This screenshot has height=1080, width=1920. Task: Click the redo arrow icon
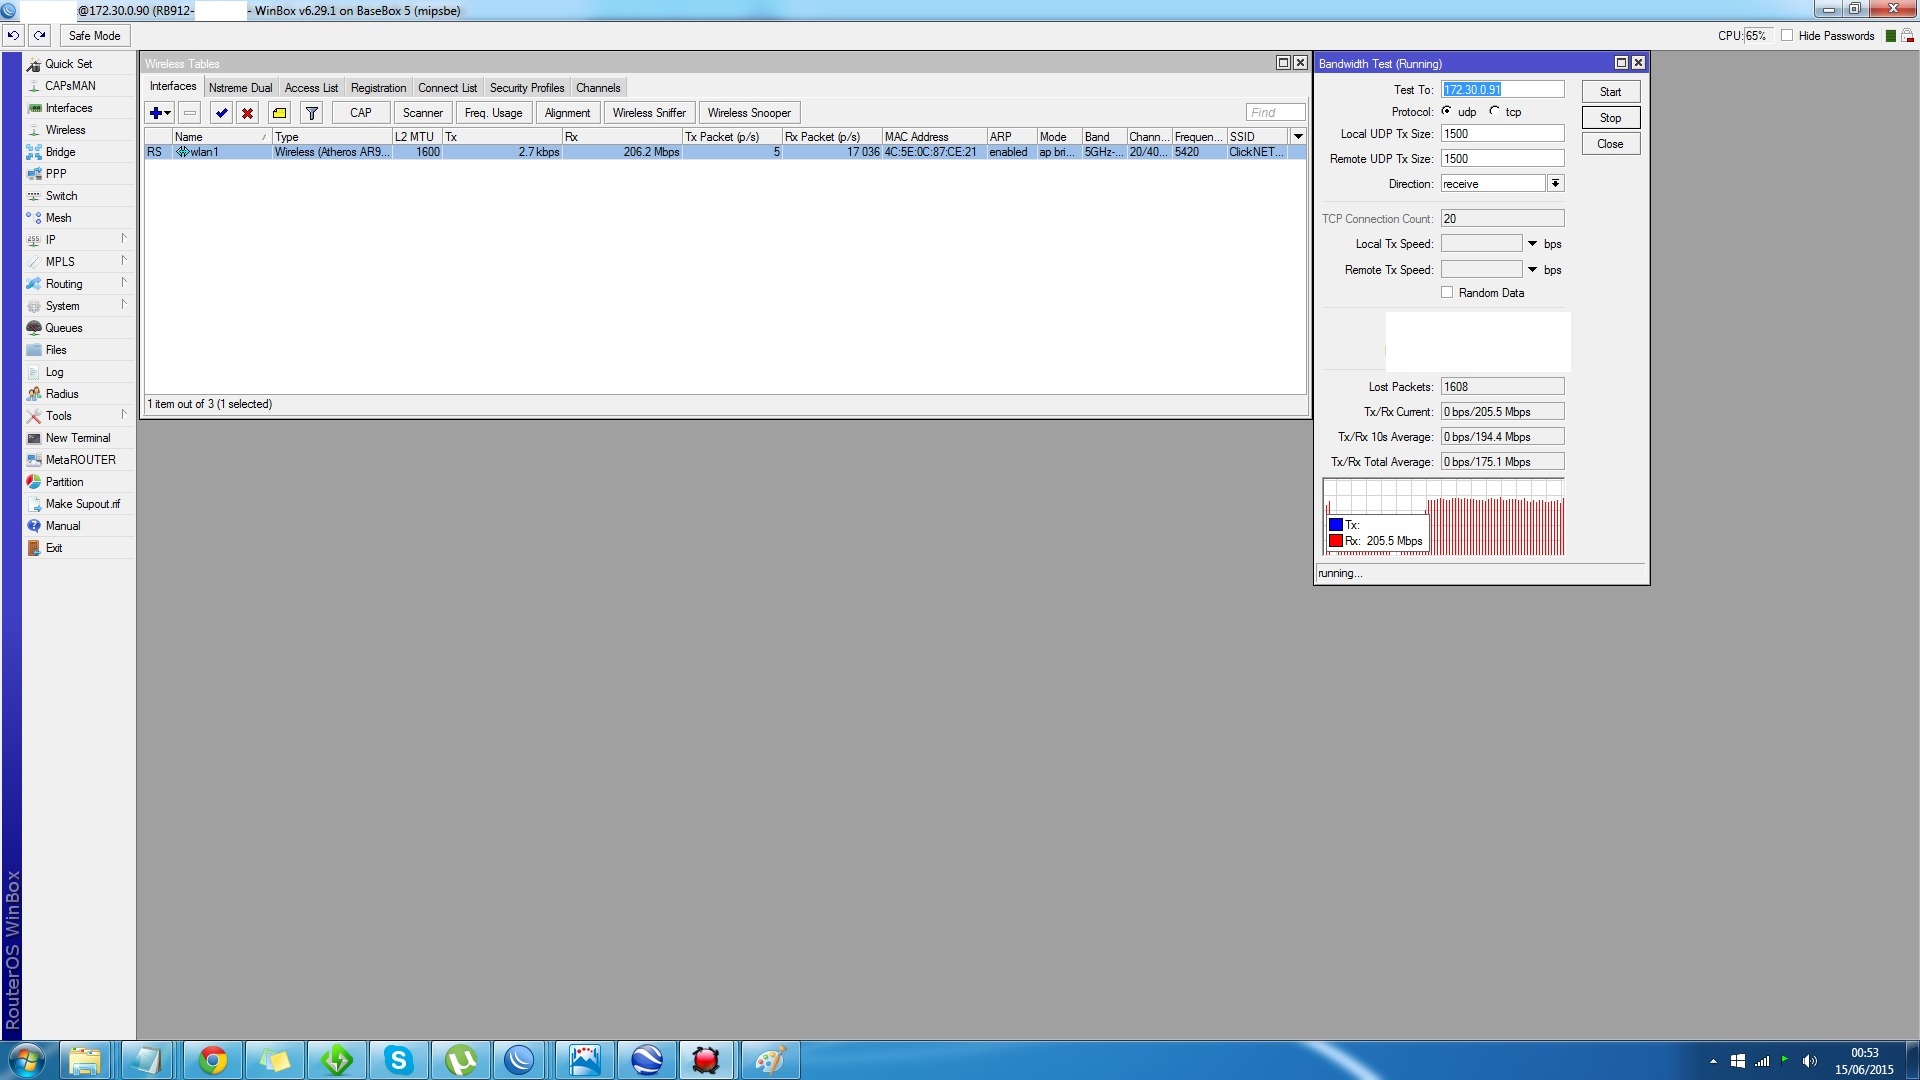pos(40,35)
